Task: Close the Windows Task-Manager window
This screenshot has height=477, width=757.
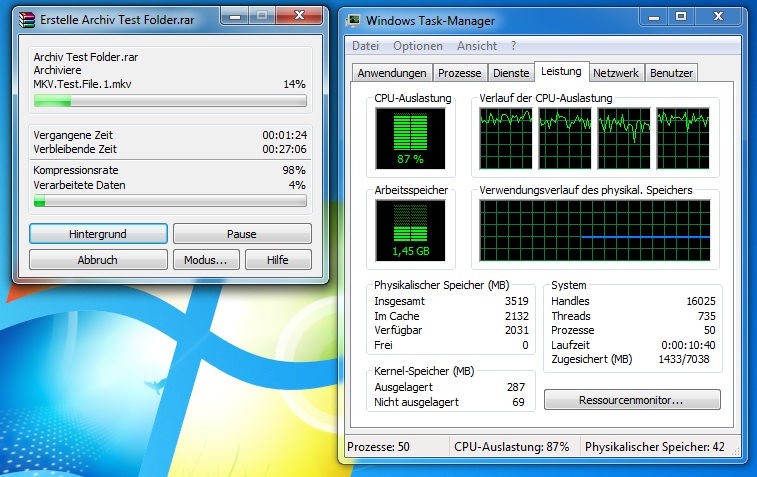Action: tap(718, 17)
